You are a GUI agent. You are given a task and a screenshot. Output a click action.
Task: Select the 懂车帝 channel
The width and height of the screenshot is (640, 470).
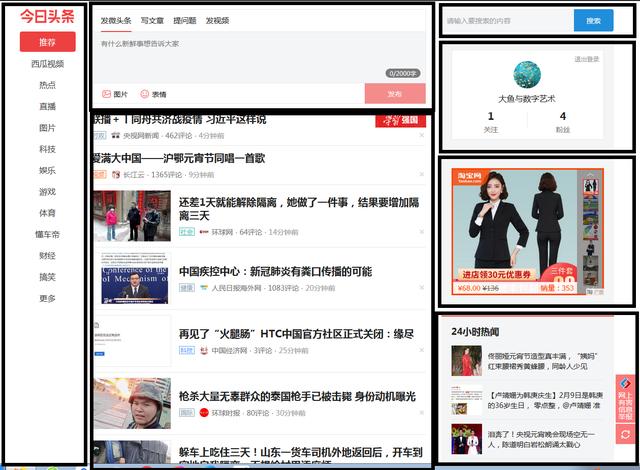pos(48,235)
